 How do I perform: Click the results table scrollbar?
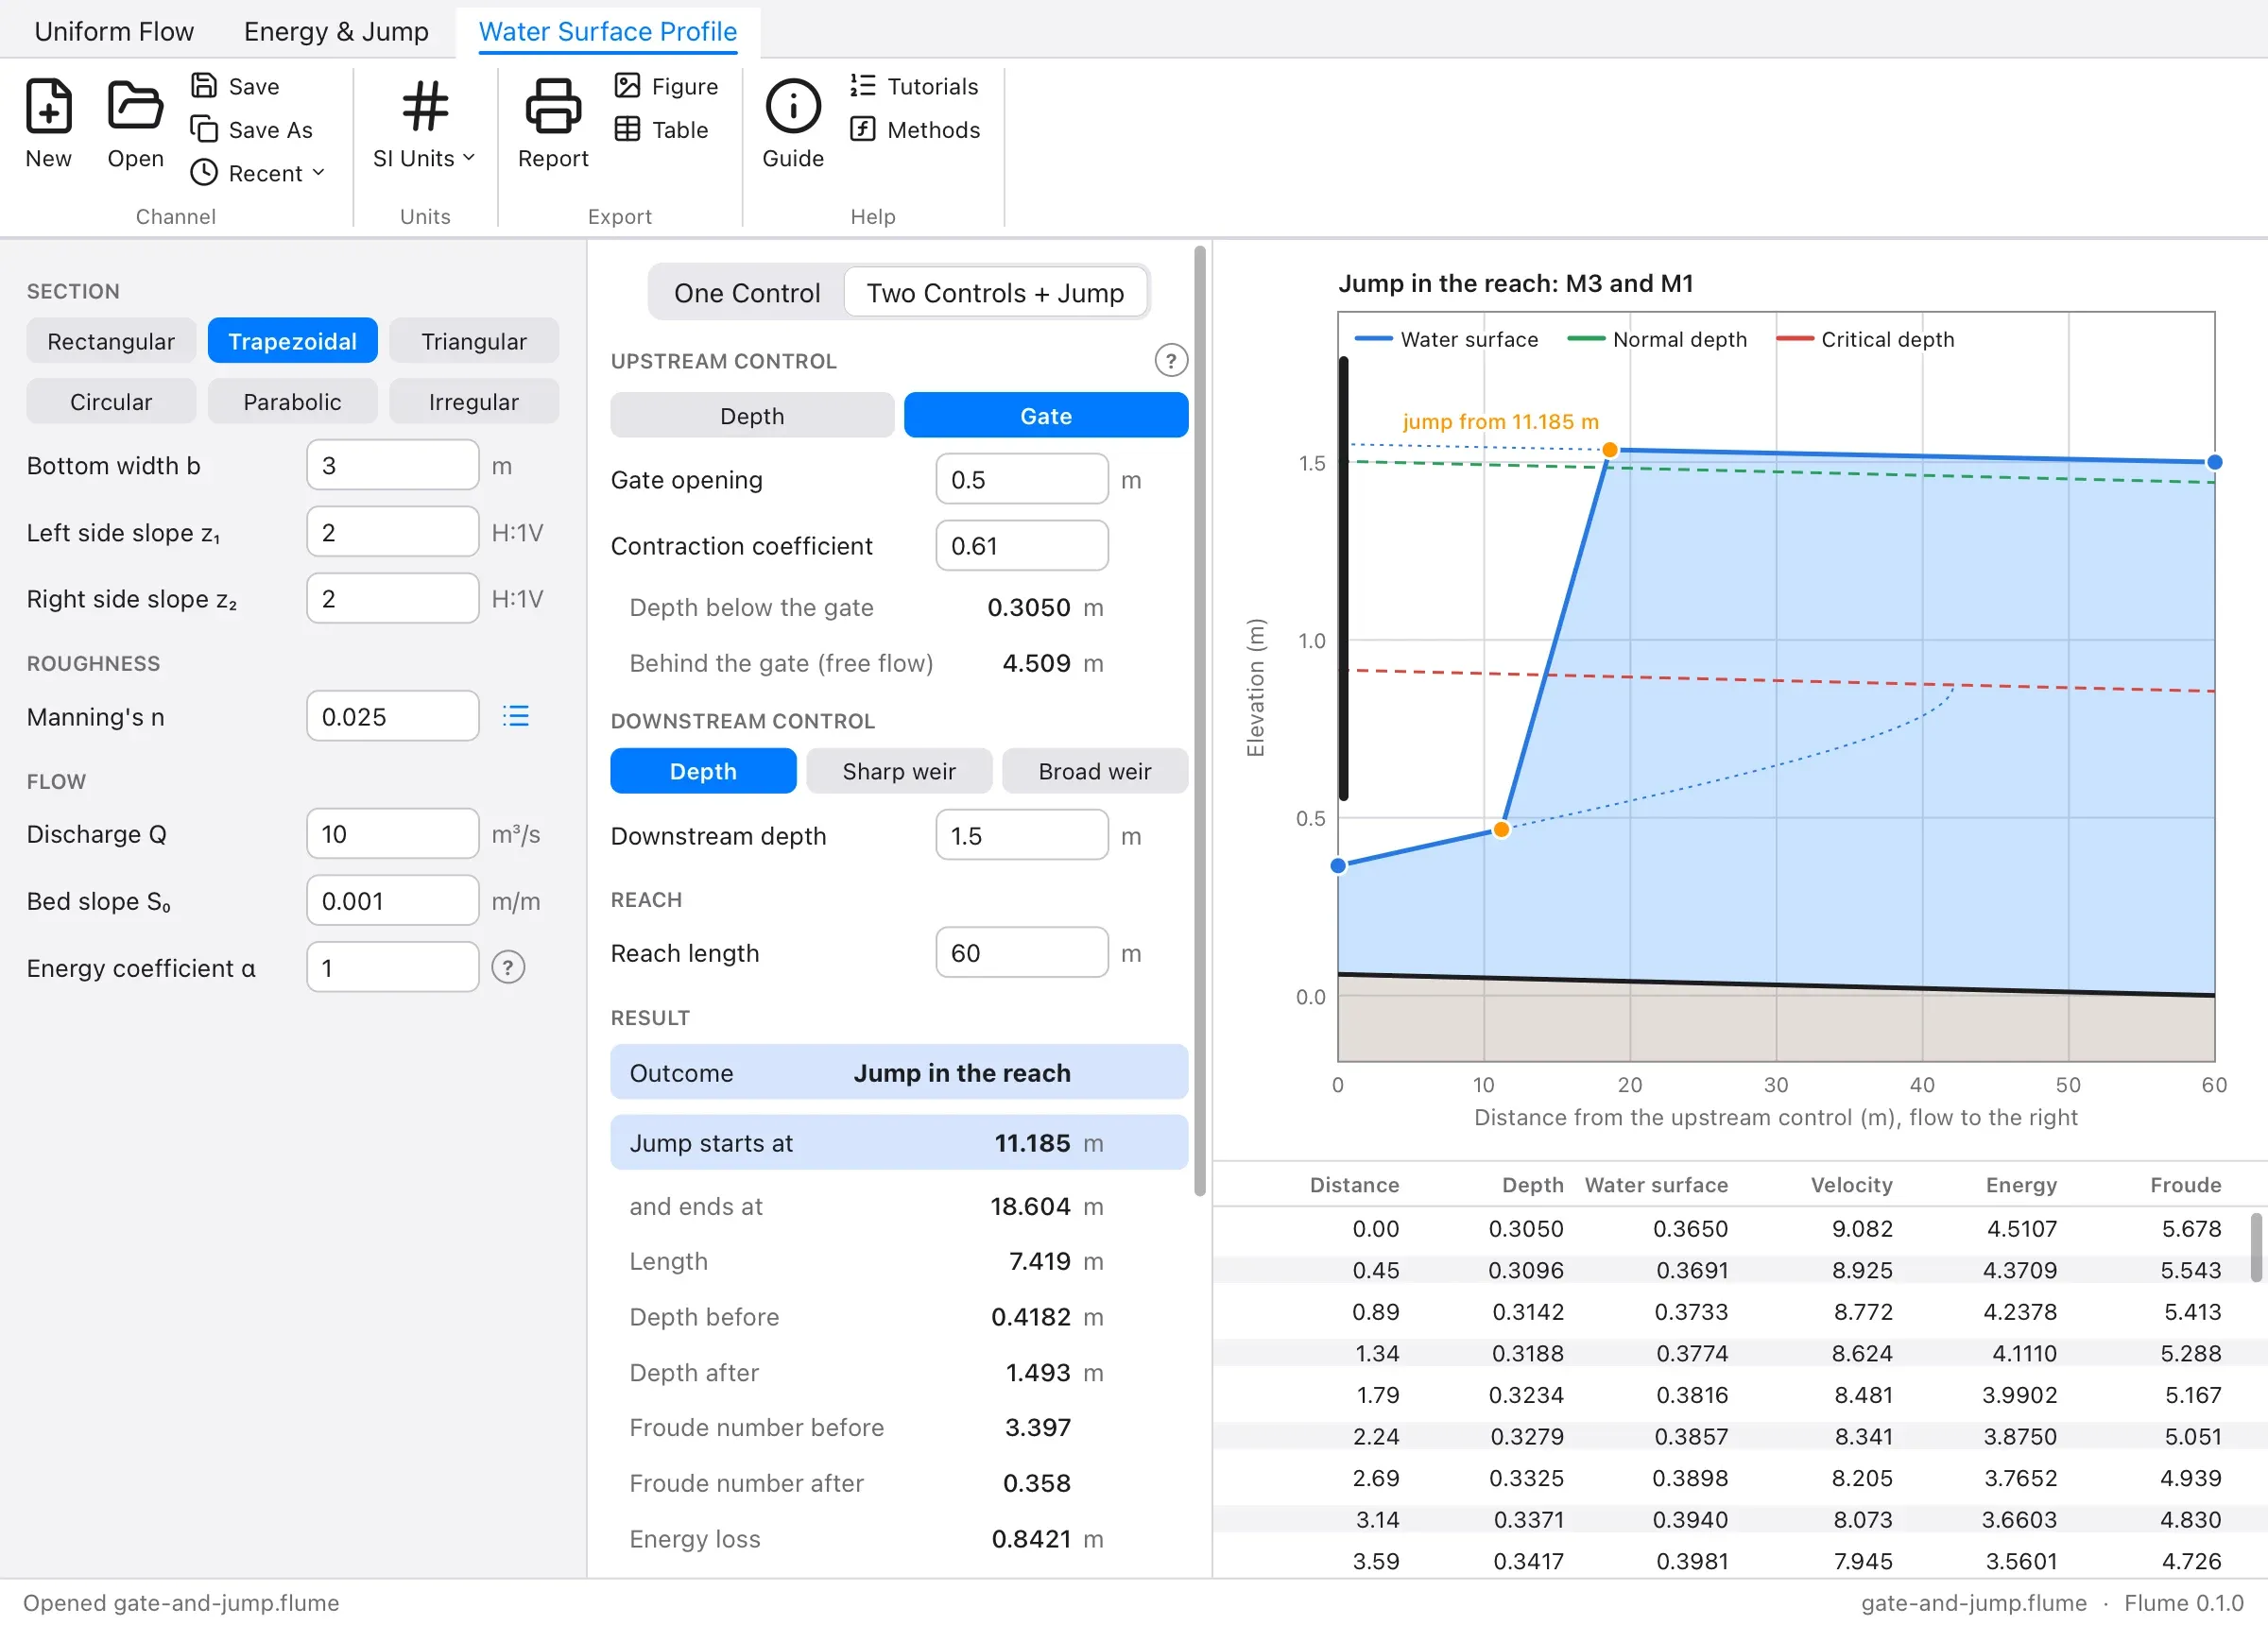(x=2255, y=1247)
